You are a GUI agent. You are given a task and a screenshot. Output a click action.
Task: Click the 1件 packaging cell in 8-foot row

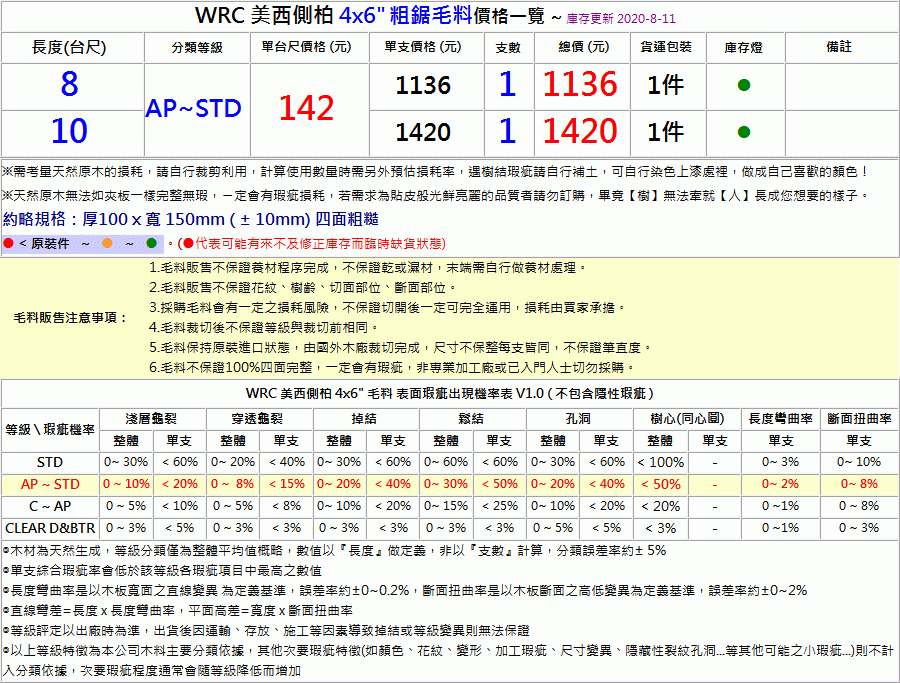pyautogui.click(x=666, y=86)
